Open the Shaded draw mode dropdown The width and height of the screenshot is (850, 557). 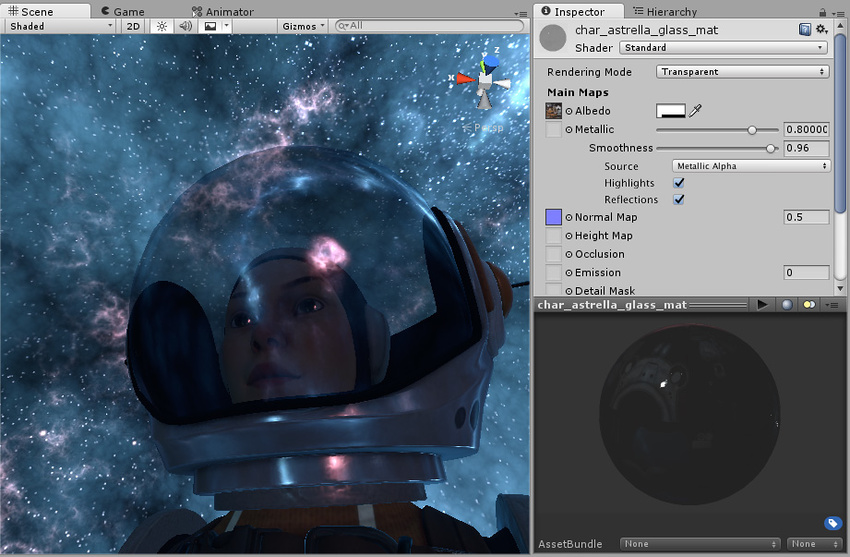click(x=60, y=26)
